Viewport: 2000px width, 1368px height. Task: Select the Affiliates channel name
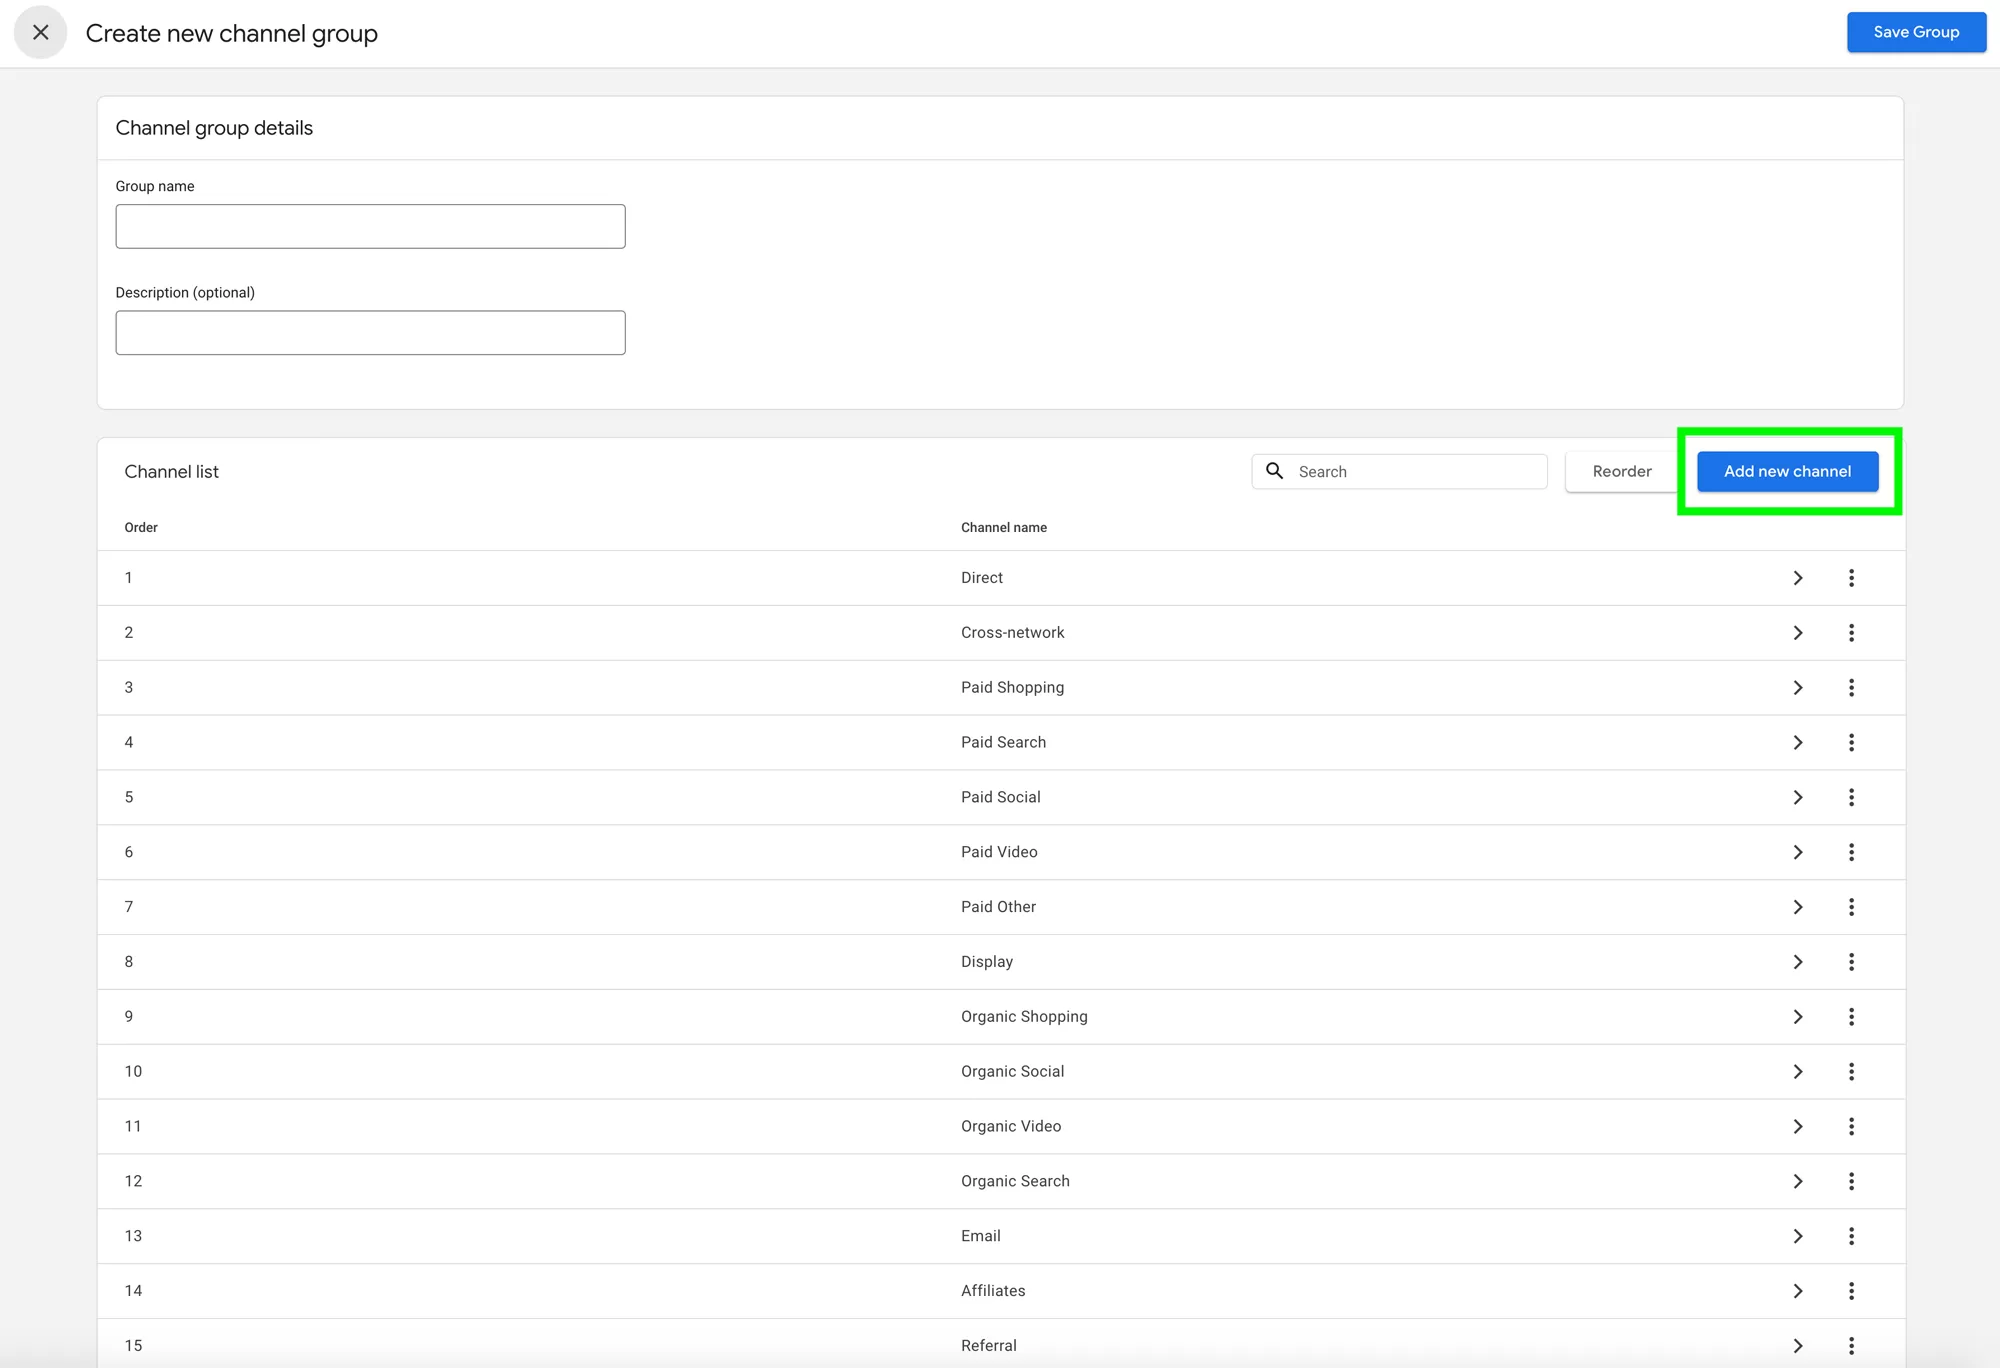coord(993,1291)
